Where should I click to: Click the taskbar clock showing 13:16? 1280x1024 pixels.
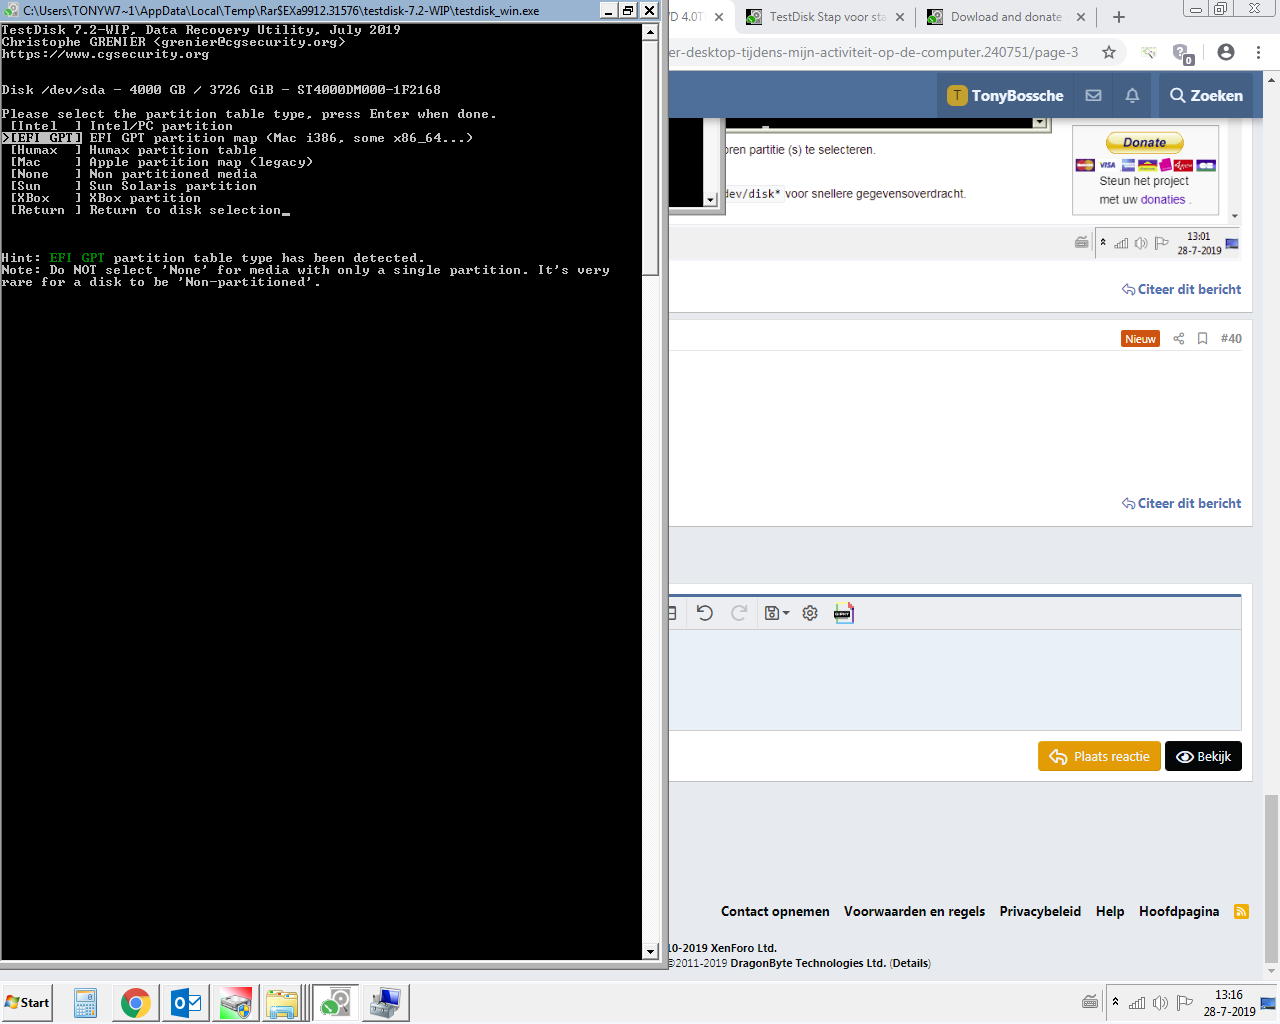tap(1229, 1003)
